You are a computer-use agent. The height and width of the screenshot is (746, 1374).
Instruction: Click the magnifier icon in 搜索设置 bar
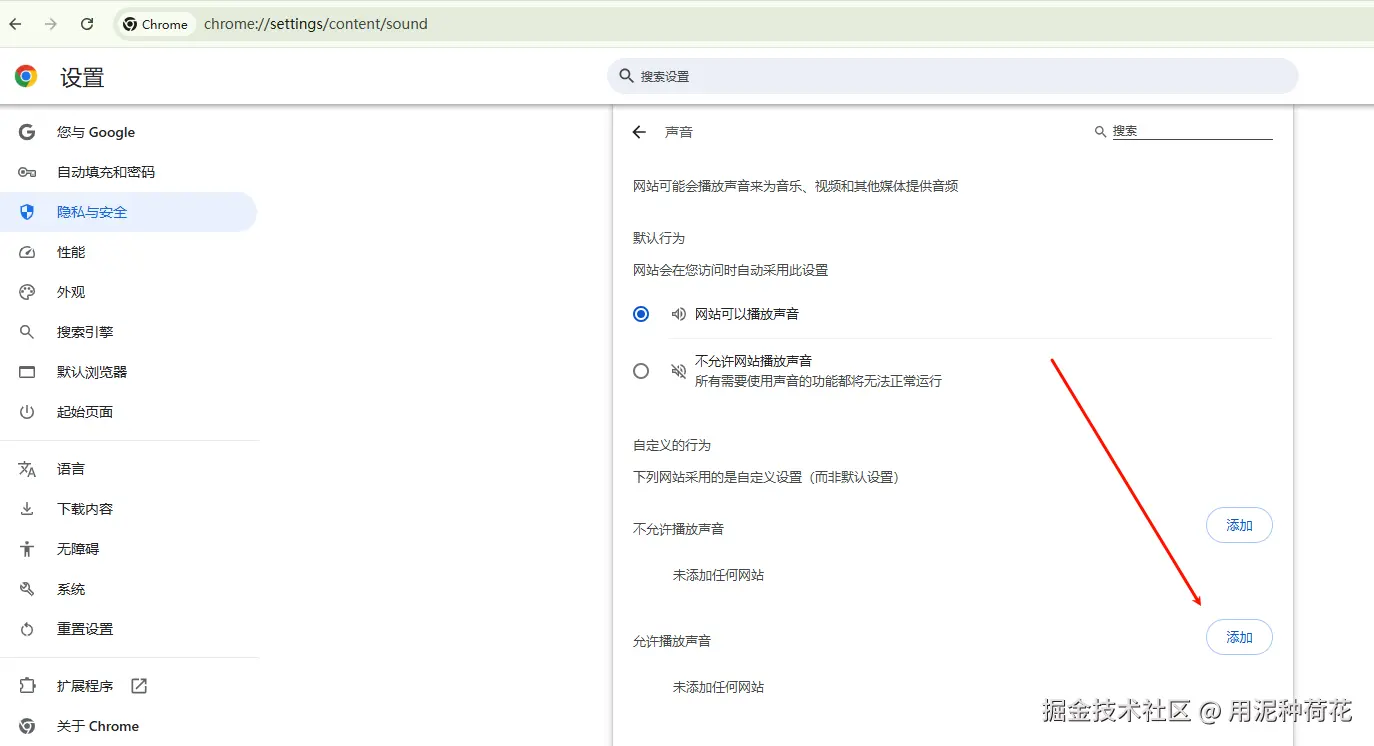627,76
